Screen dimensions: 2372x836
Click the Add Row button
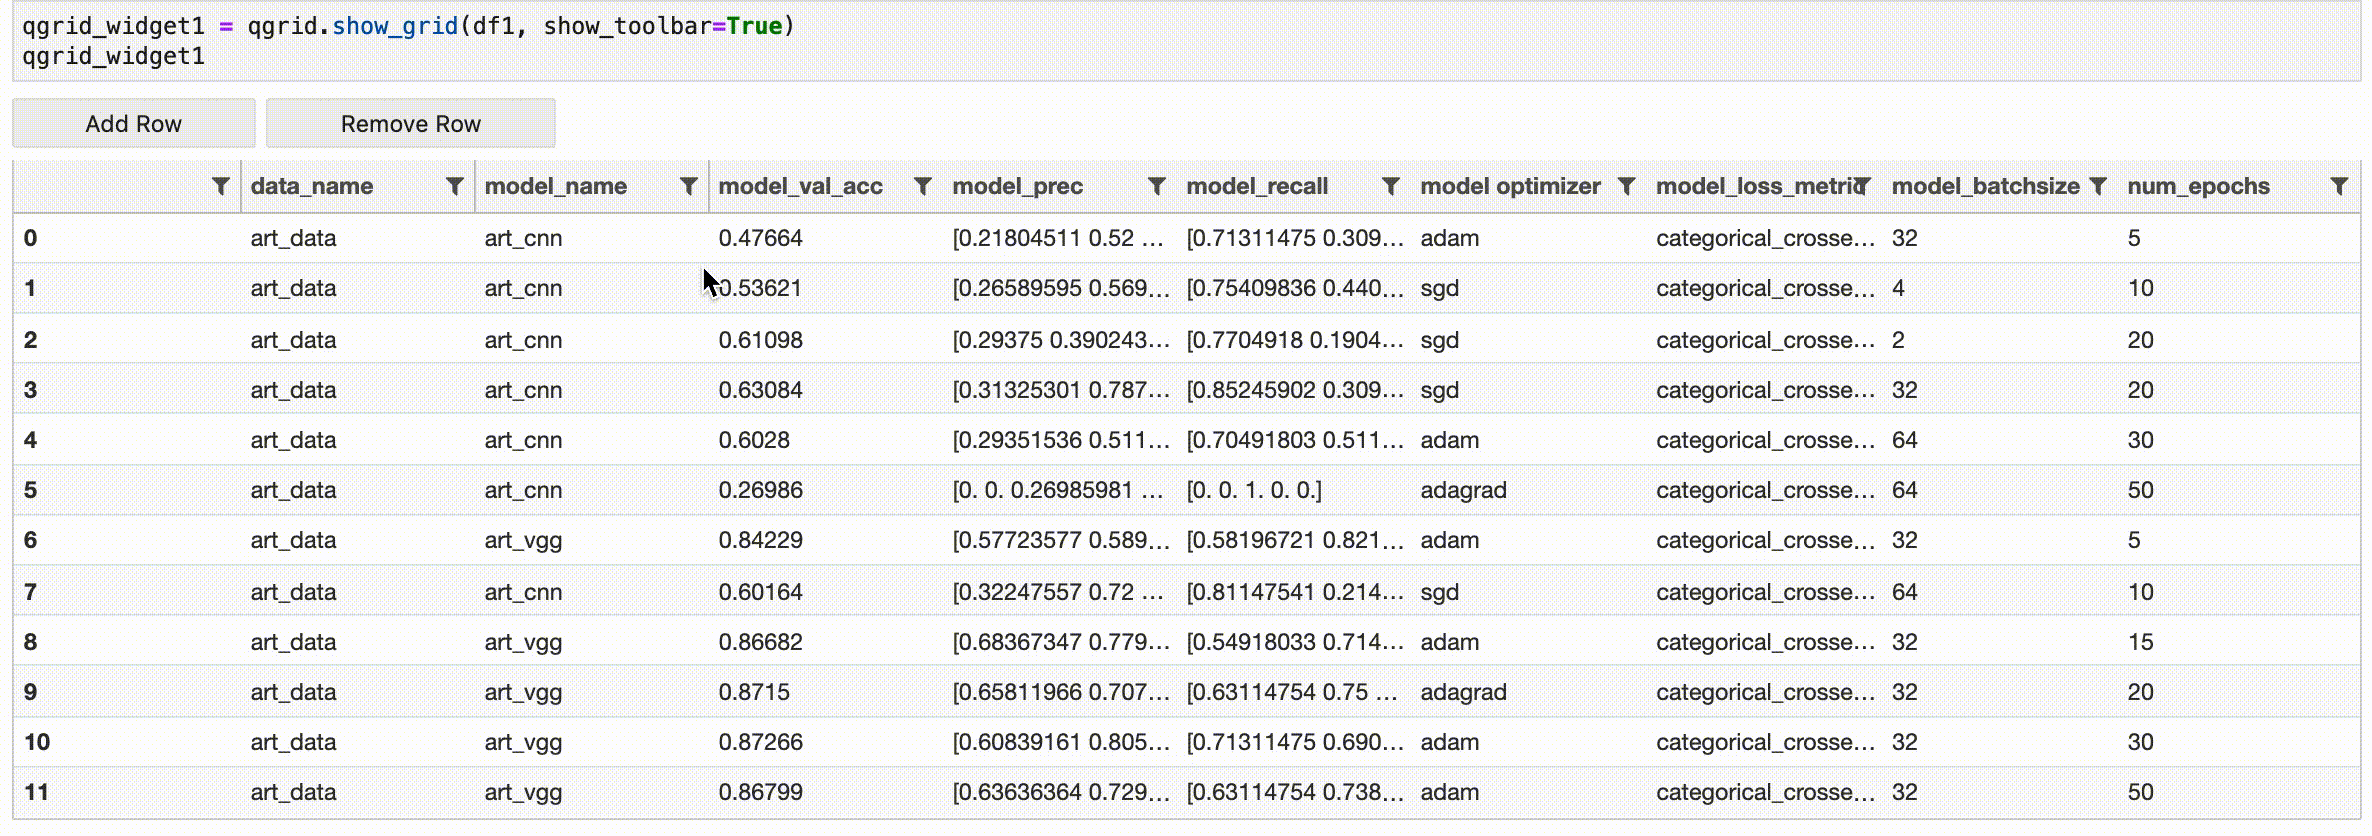[x=133, y=124]
